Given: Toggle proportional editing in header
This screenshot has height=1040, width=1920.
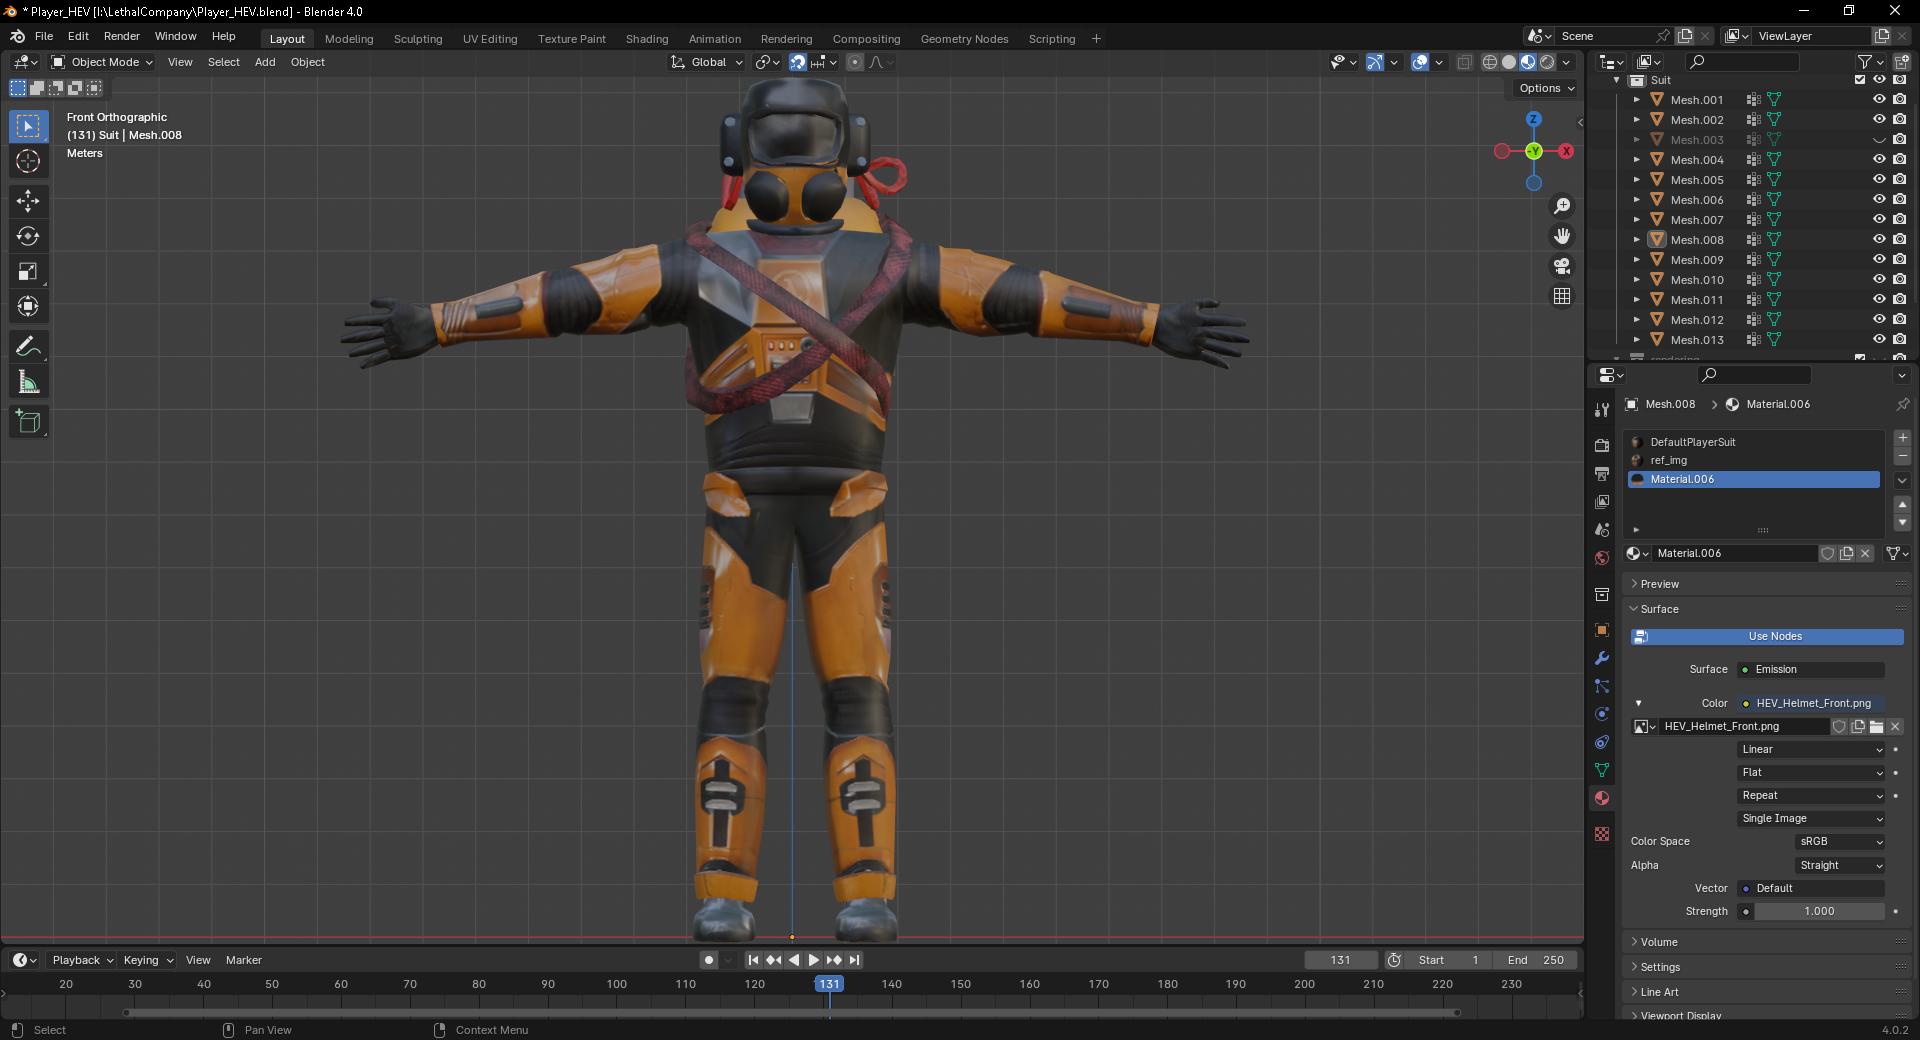Looking at the screenshot, I should [855, 62].
